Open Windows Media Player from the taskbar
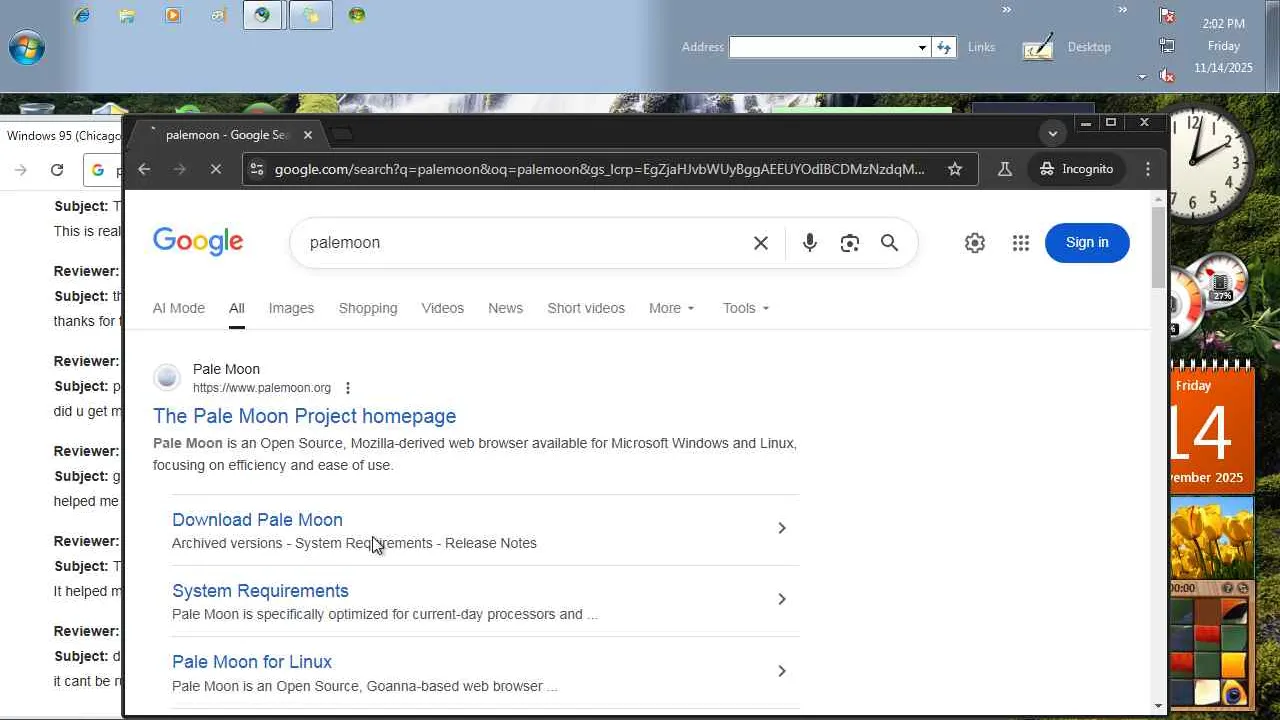 173,15
